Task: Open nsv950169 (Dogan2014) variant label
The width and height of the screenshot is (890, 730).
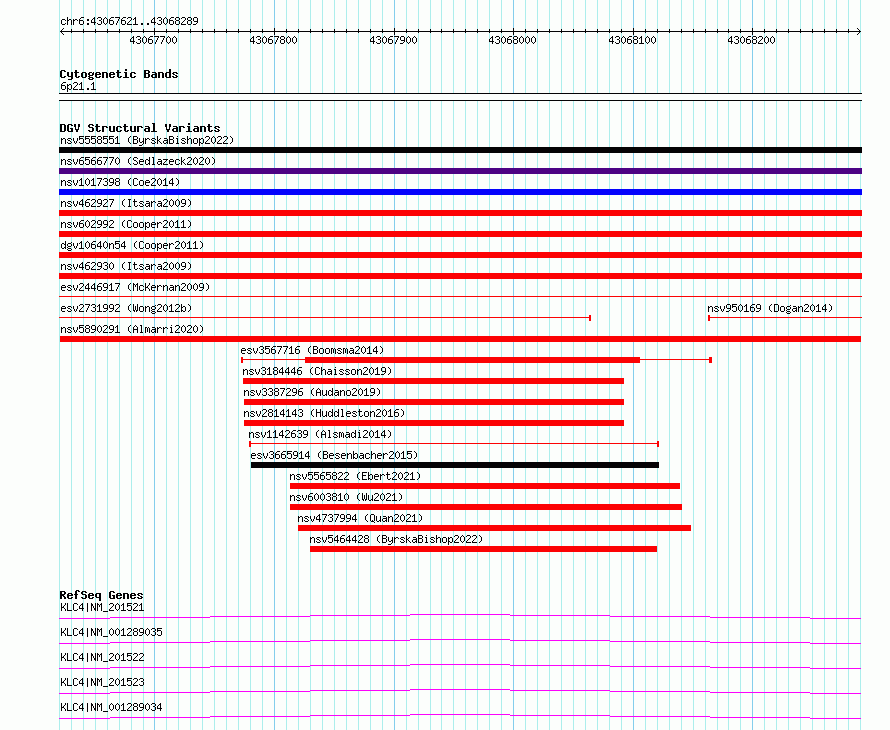Action: 770,308
